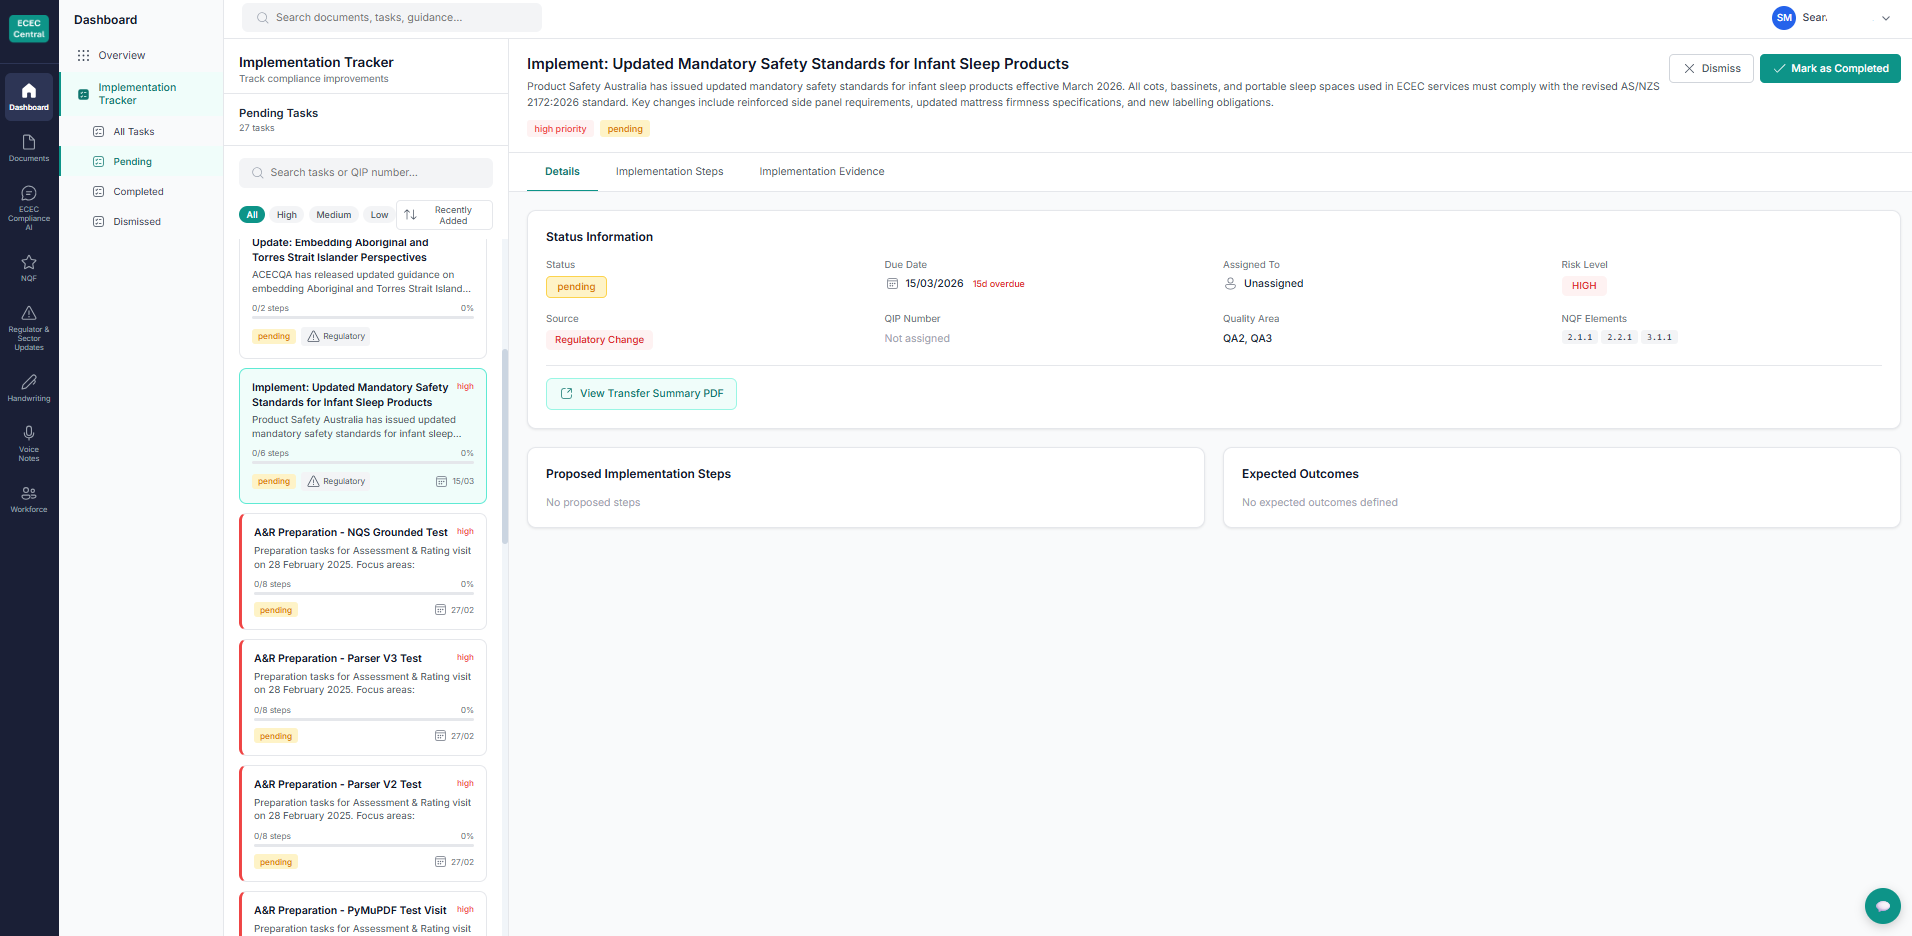The width and height of the screenshot is (1912, 936).
Task: Open the Recently Added sort dropdown
Action: point(445,215)
